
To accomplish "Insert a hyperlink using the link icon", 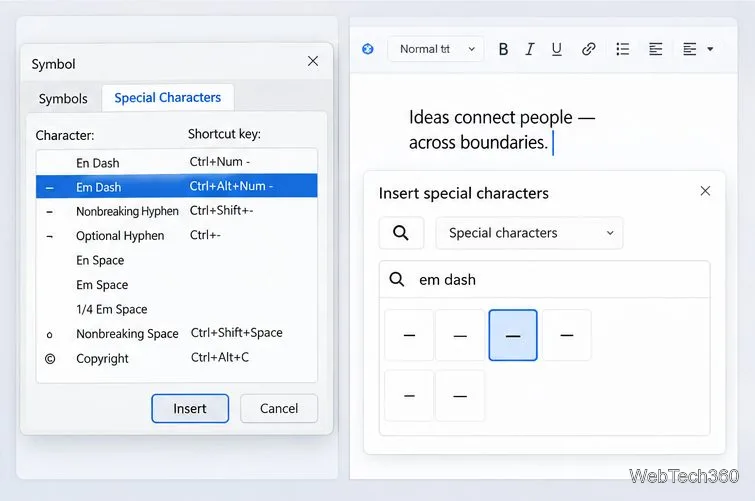I will click(588, 49).
